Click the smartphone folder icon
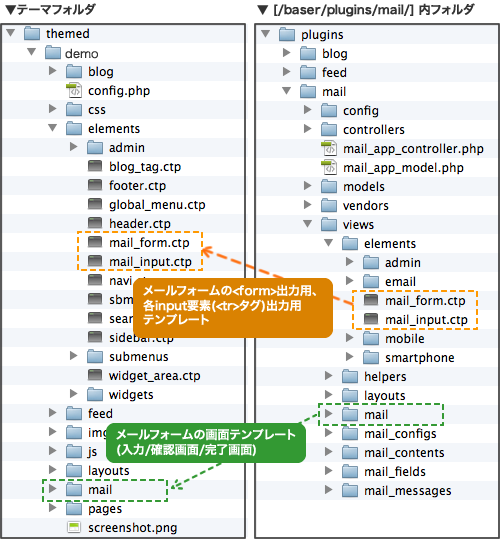 371,358
